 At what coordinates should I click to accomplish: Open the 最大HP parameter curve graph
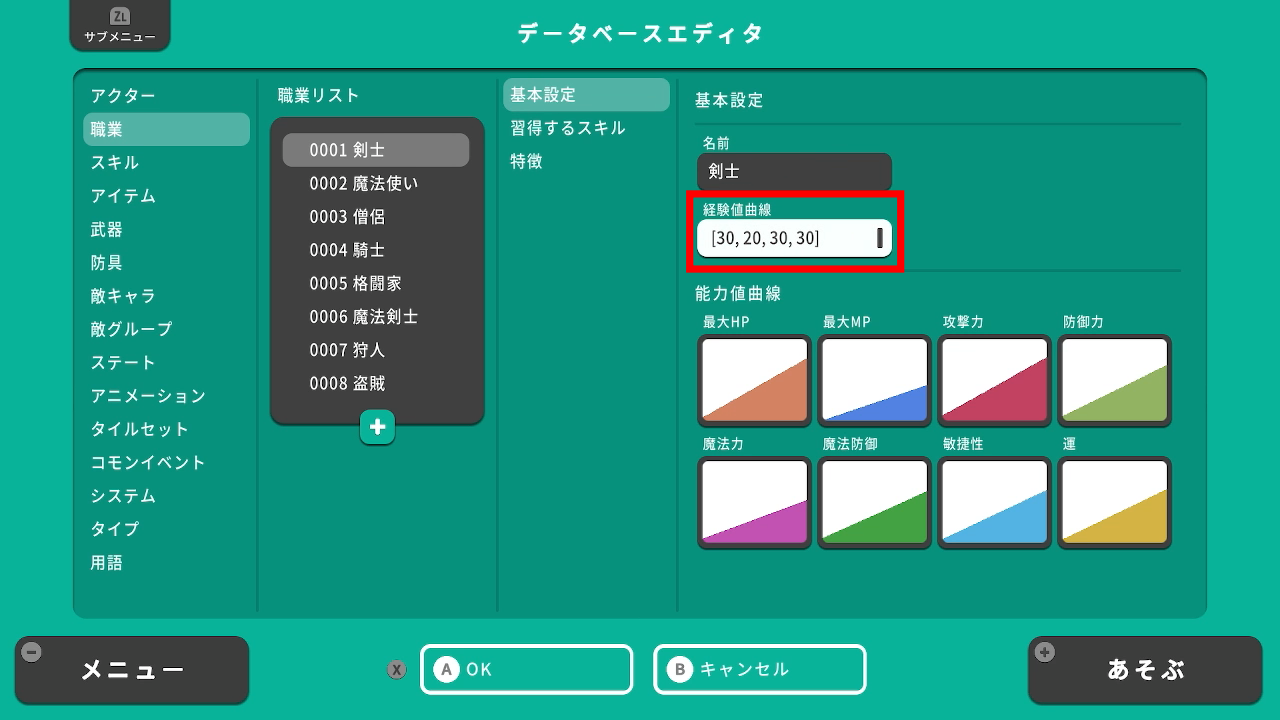(754, 380)
